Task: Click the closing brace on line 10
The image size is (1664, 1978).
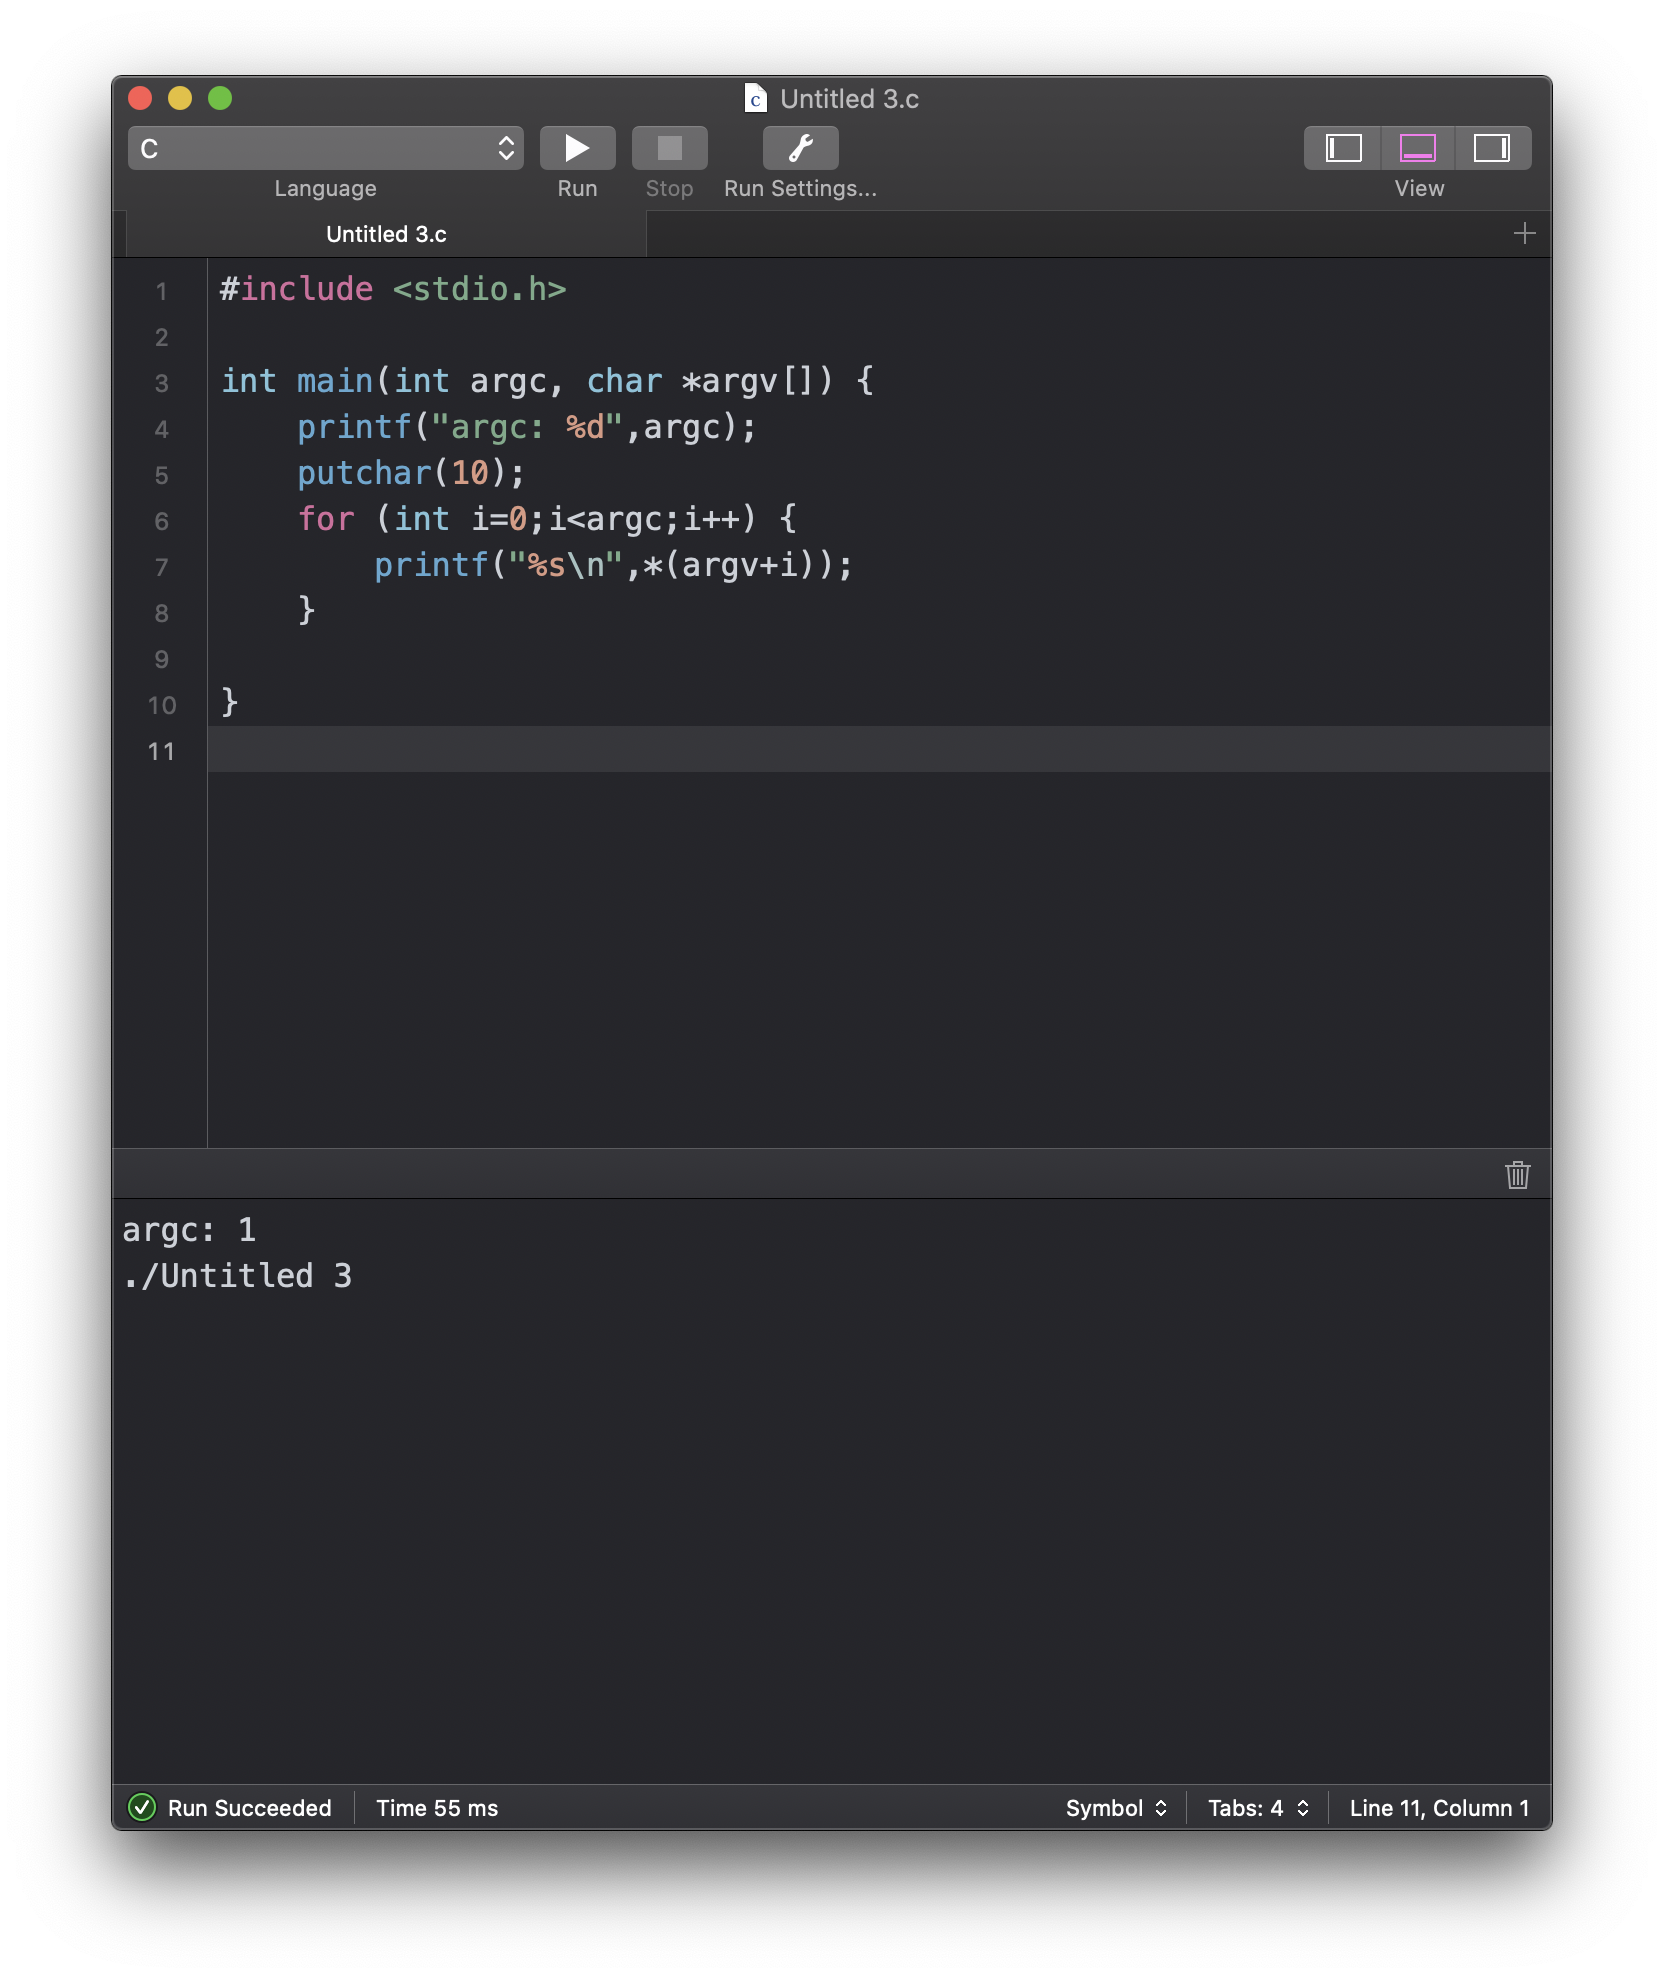Action: (x=229, y=702)
